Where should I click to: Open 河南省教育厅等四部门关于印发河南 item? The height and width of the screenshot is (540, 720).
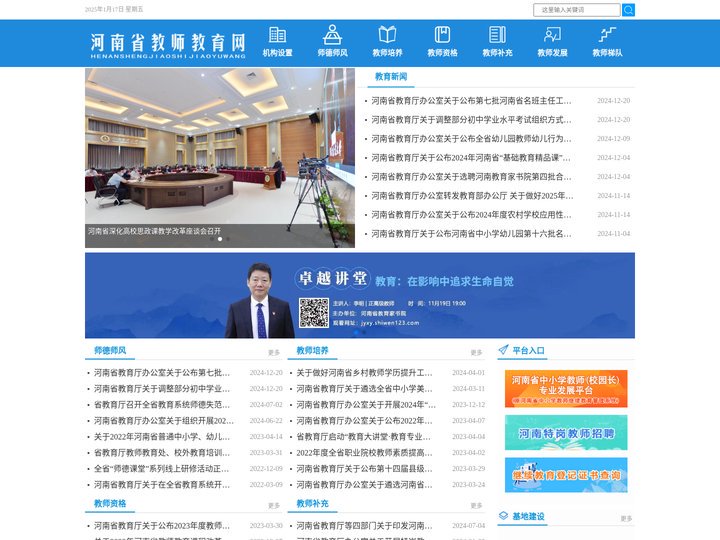[x=364, y=525]
